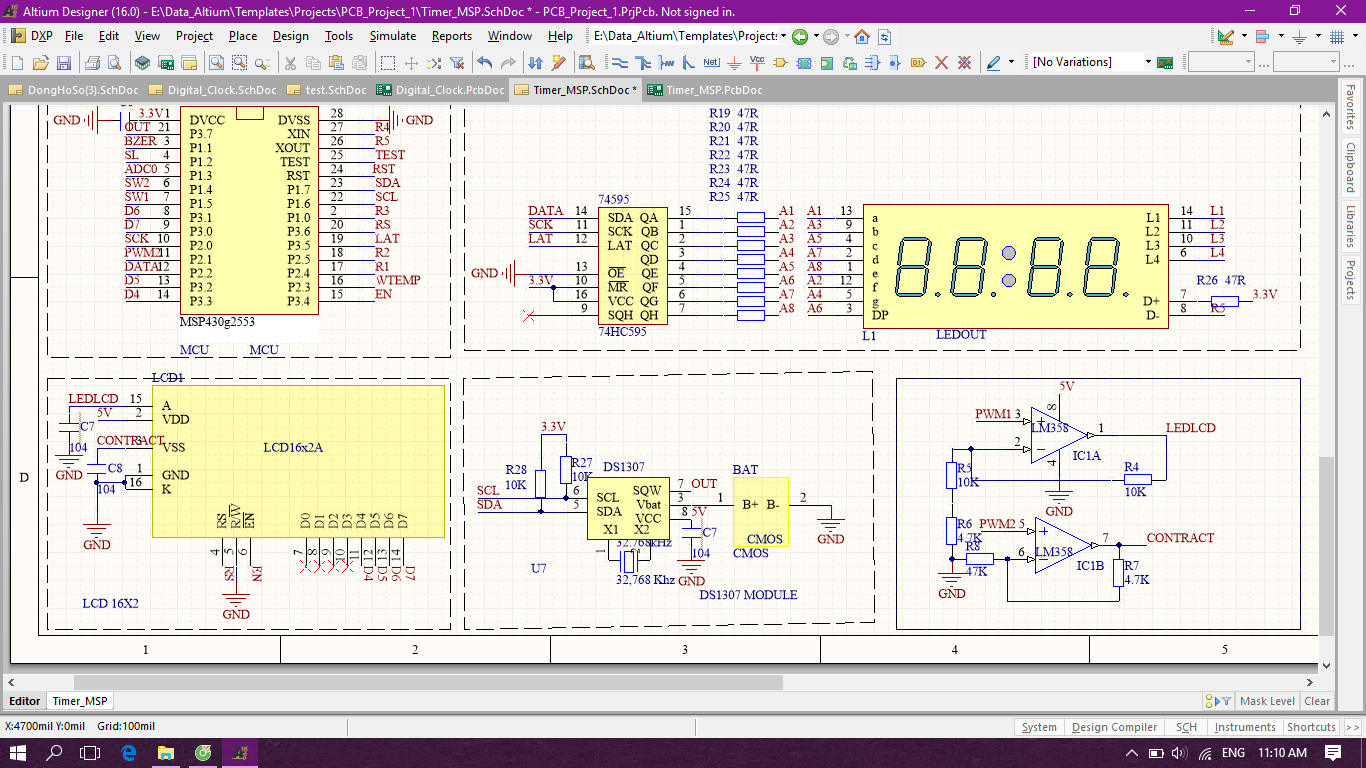The image size is (1366, 768).
Task: Click the red Place No ERC cross
Action: pos(941,62)
